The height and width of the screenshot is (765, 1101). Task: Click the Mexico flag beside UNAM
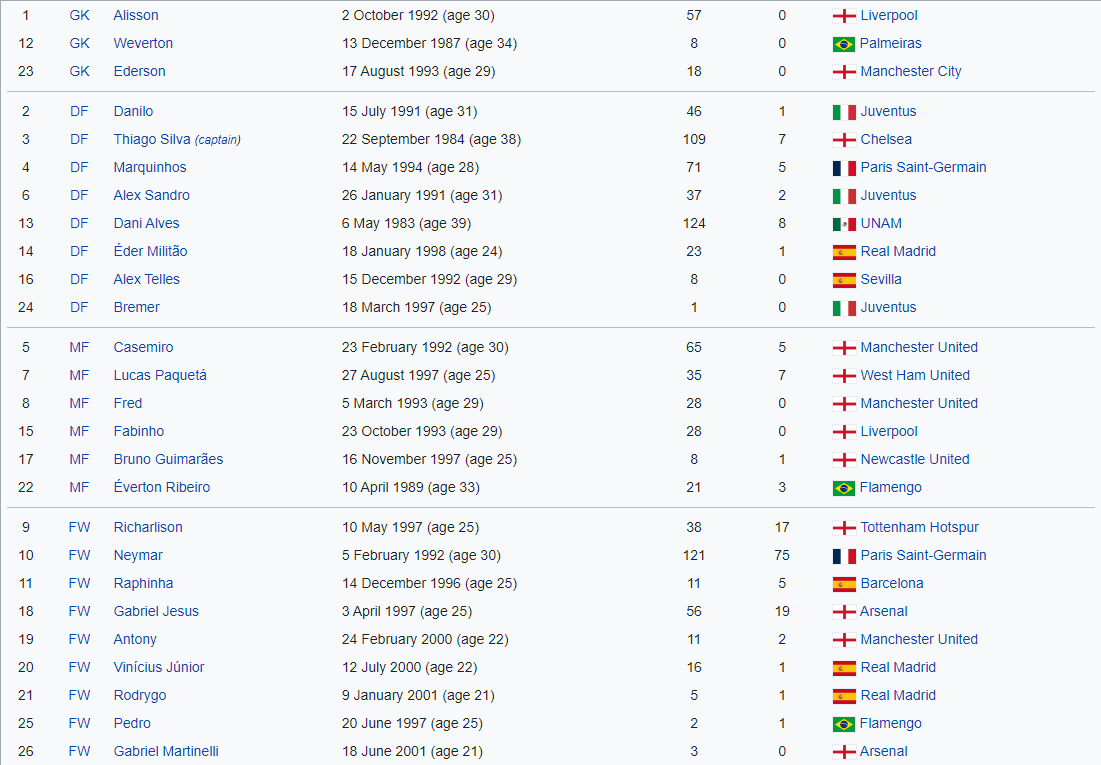tap(844, 224)
